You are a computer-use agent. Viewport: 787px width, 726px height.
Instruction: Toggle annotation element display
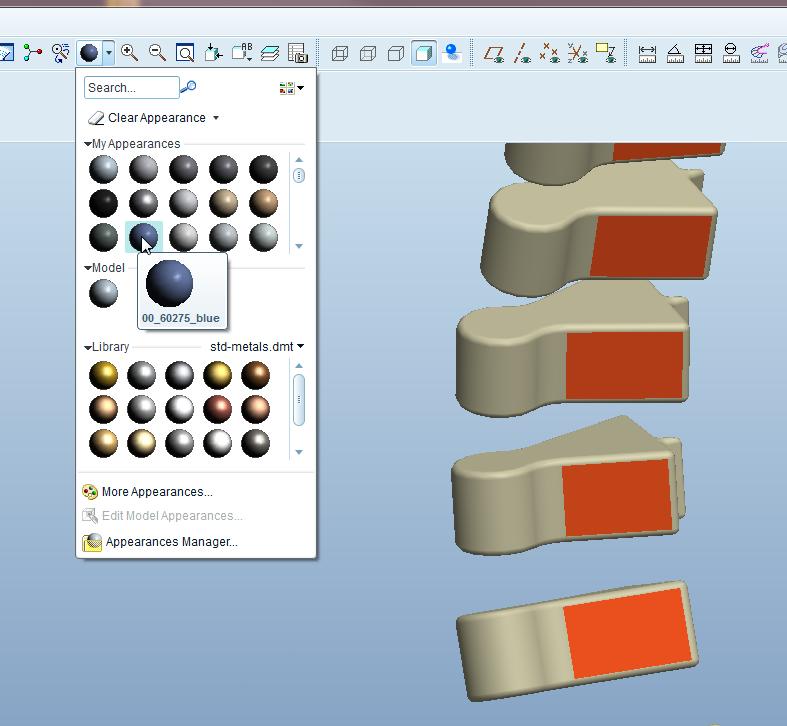pyautogui.click(x=606, y=53)
